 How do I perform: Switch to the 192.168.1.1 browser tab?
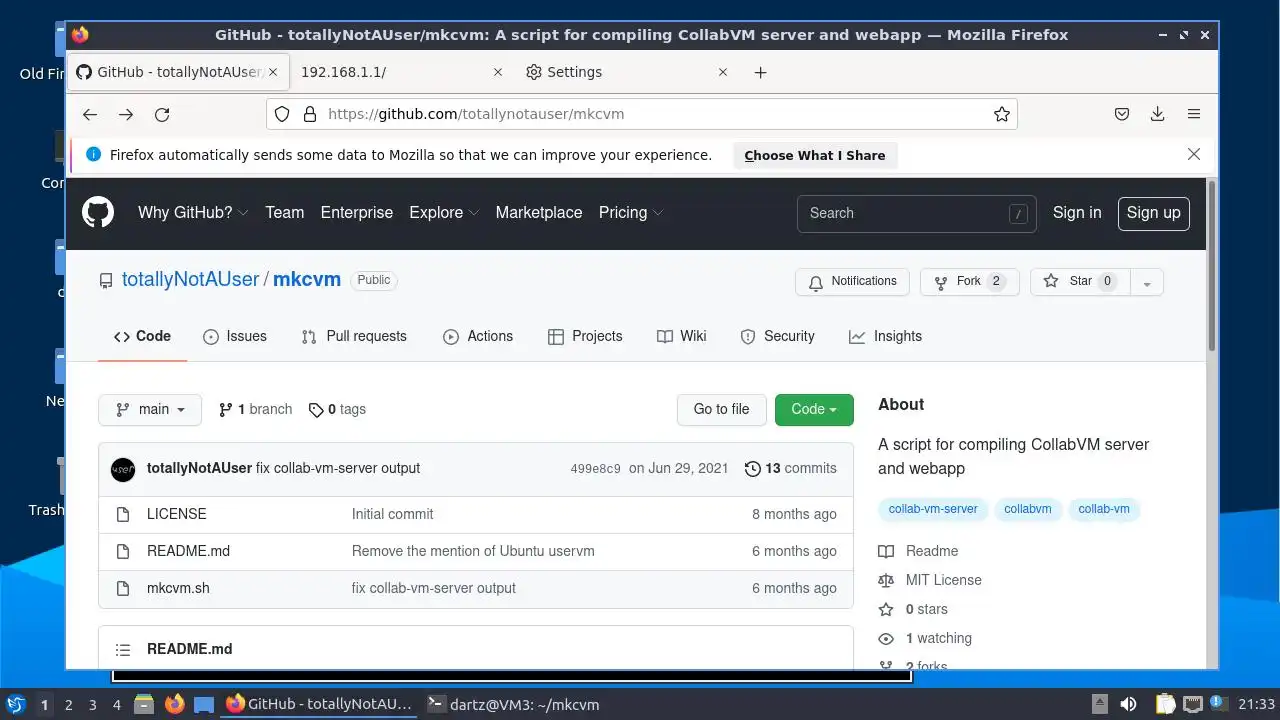click(x=403, y=72)
